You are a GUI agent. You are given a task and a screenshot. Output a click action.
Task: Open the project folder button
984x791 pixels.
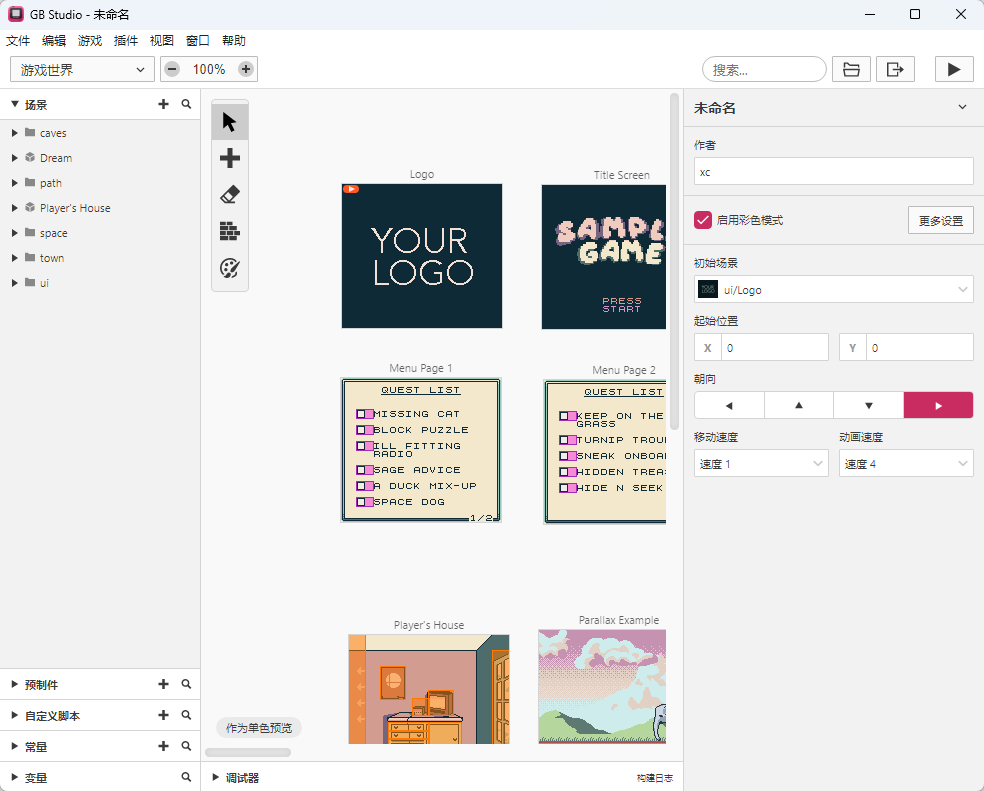851,69
